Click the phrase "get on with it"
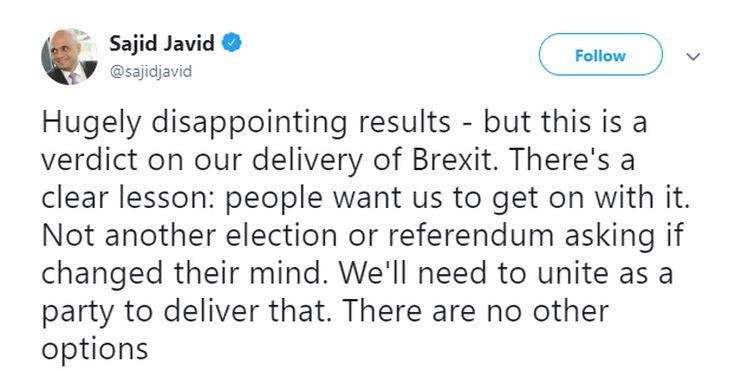Screen dimensions: 735x371 (590, 199)
